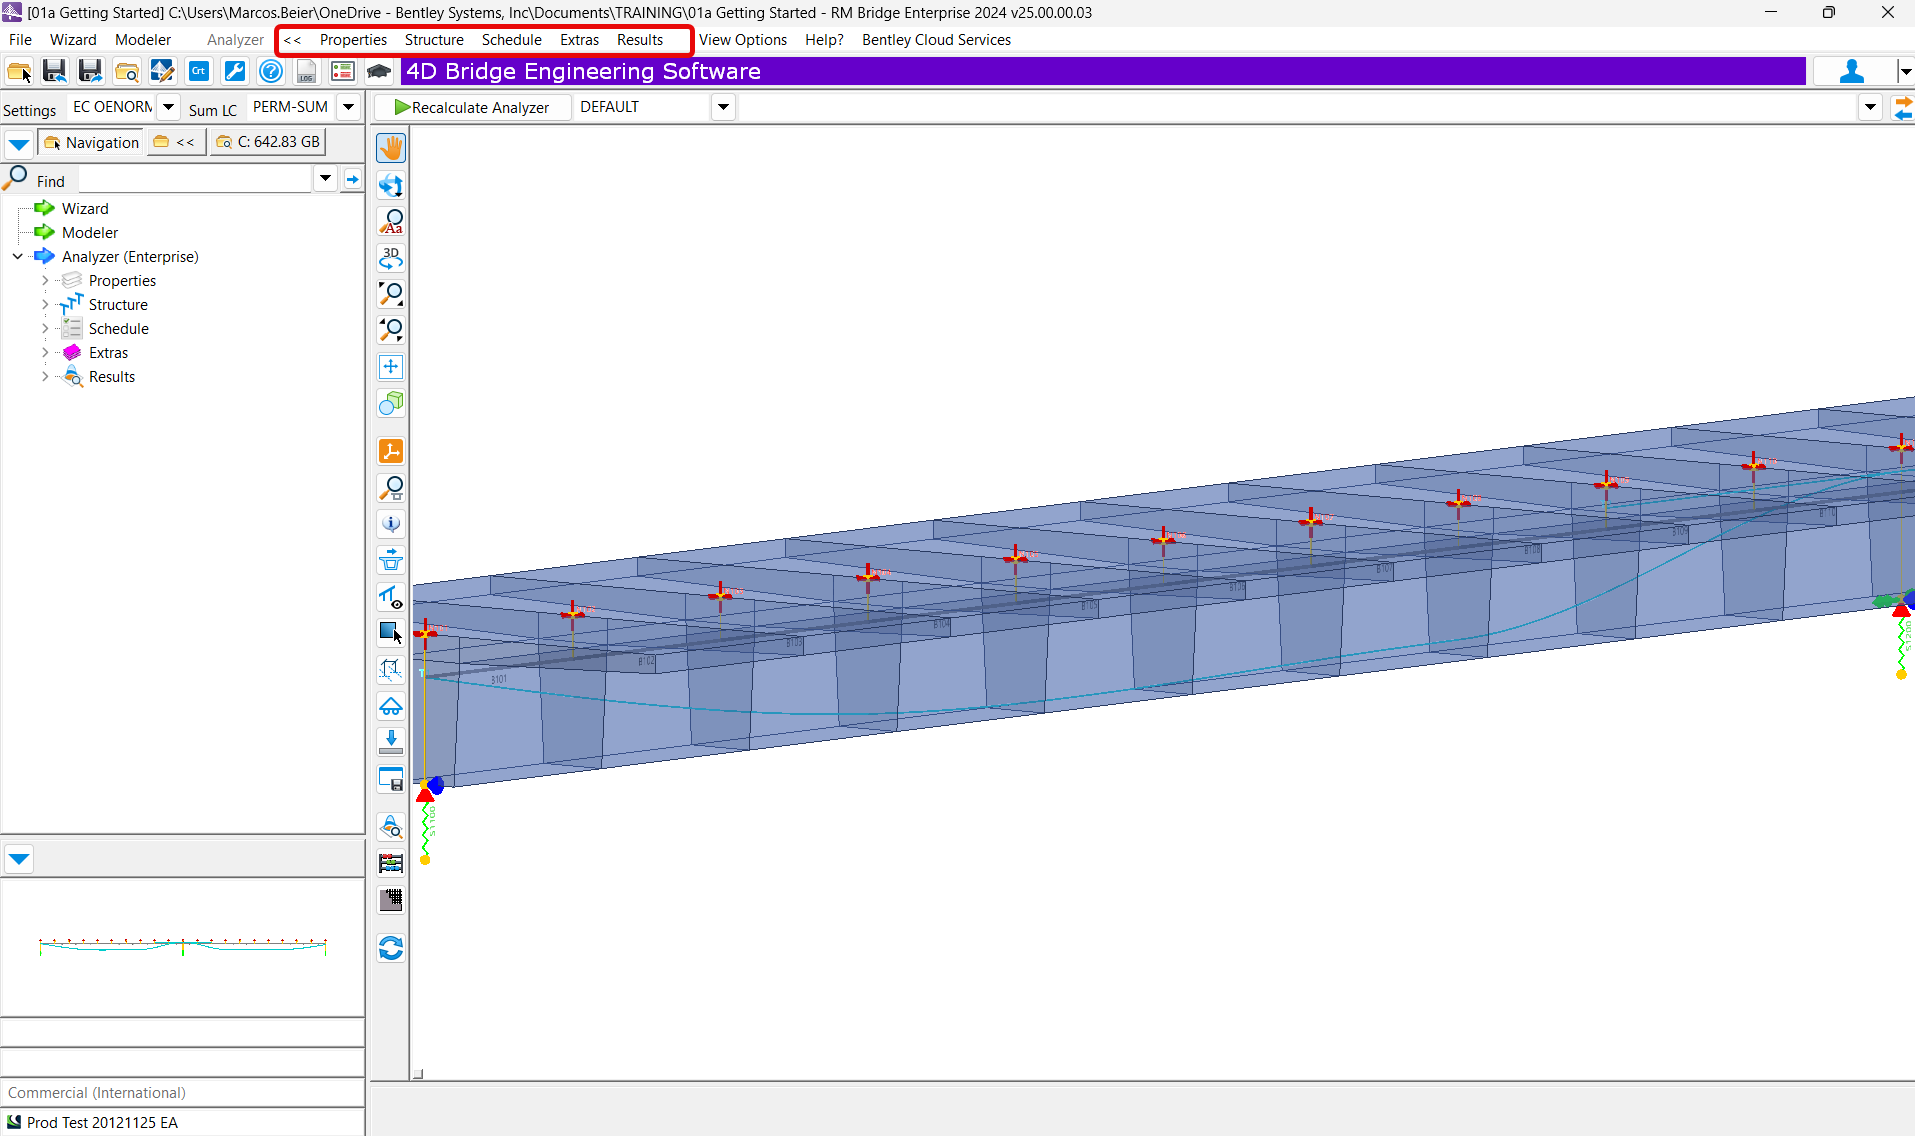This screenshot has width=1915, height=1136.
Task: Click the save view window icon
Action: 391,779
